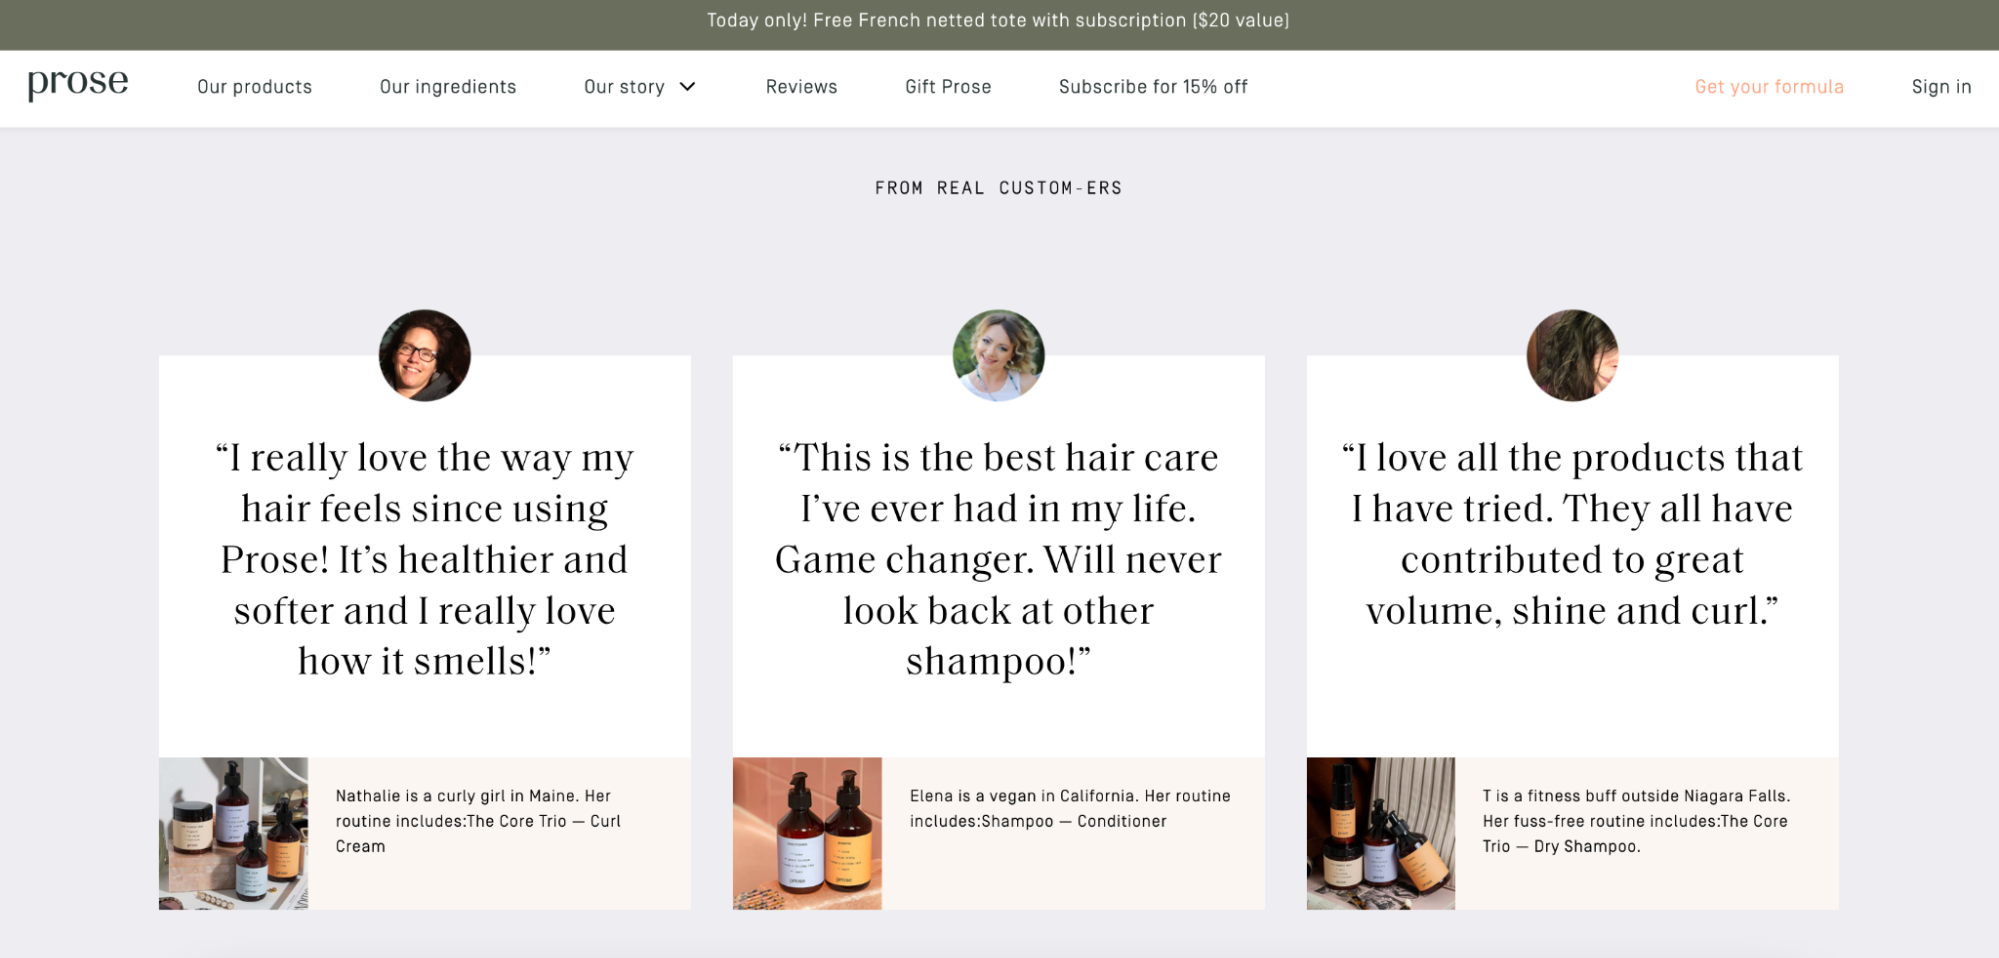This screenshot has width=1999, height=958.
Task: Open T's Core Trio Dry Shampoo photo
Action: click(x=1381, y=833)
